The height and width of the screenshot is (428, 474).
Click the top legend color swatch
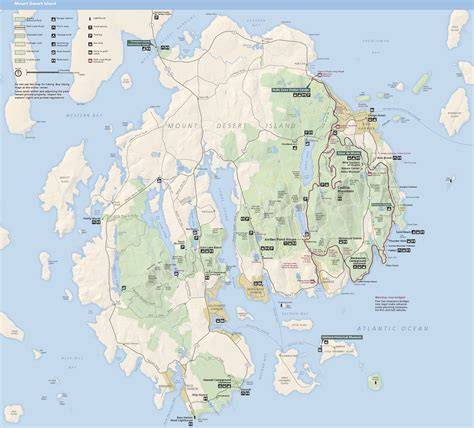[20, 19]
